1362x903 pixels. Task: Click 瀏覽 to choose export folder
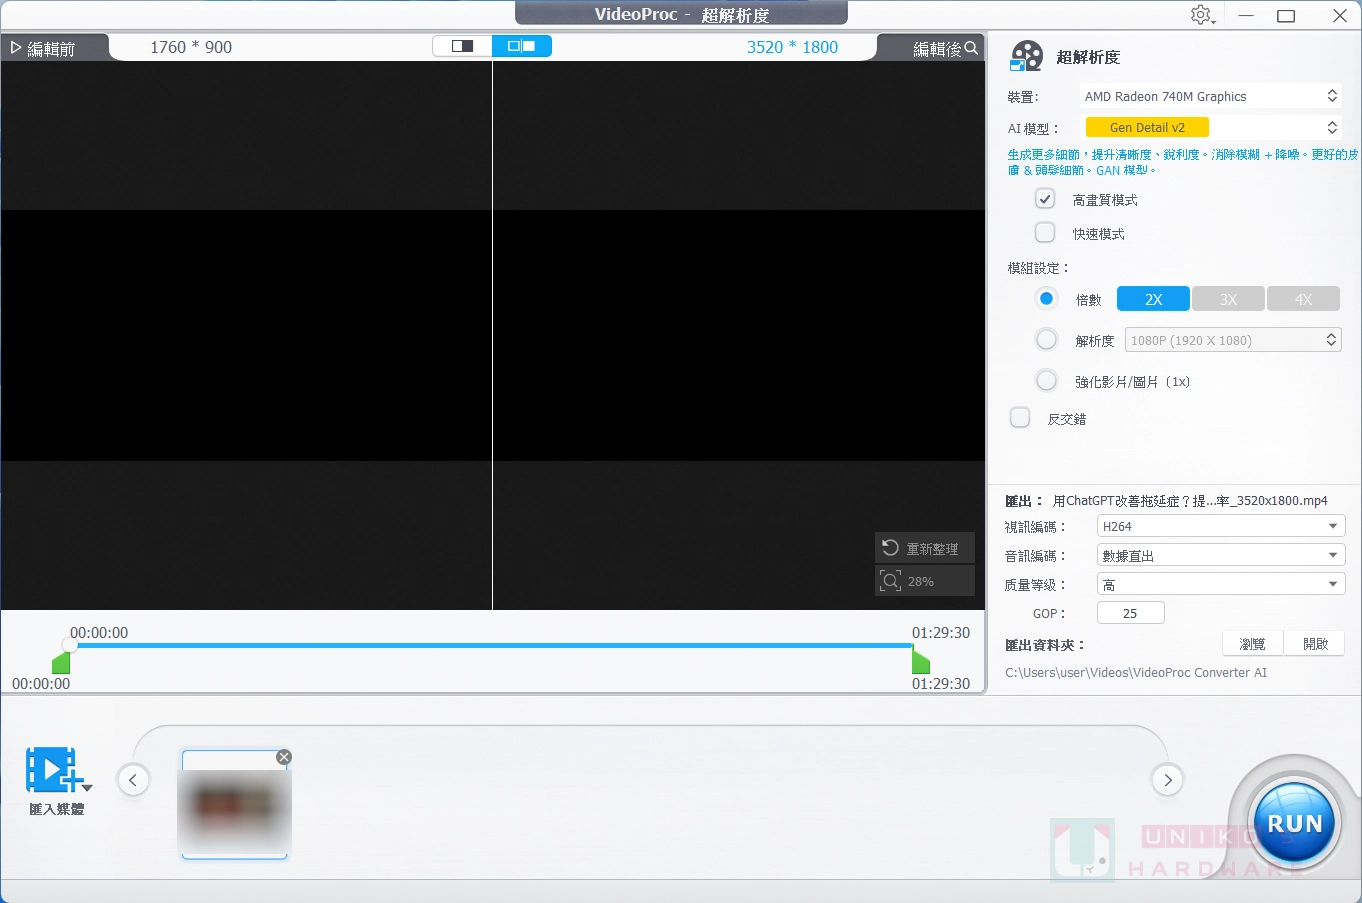(x=1251, y=643)
